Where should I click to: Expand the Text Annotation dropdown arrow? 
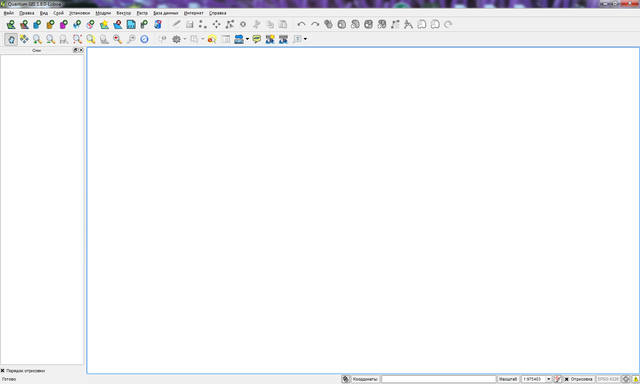point(305,39)
